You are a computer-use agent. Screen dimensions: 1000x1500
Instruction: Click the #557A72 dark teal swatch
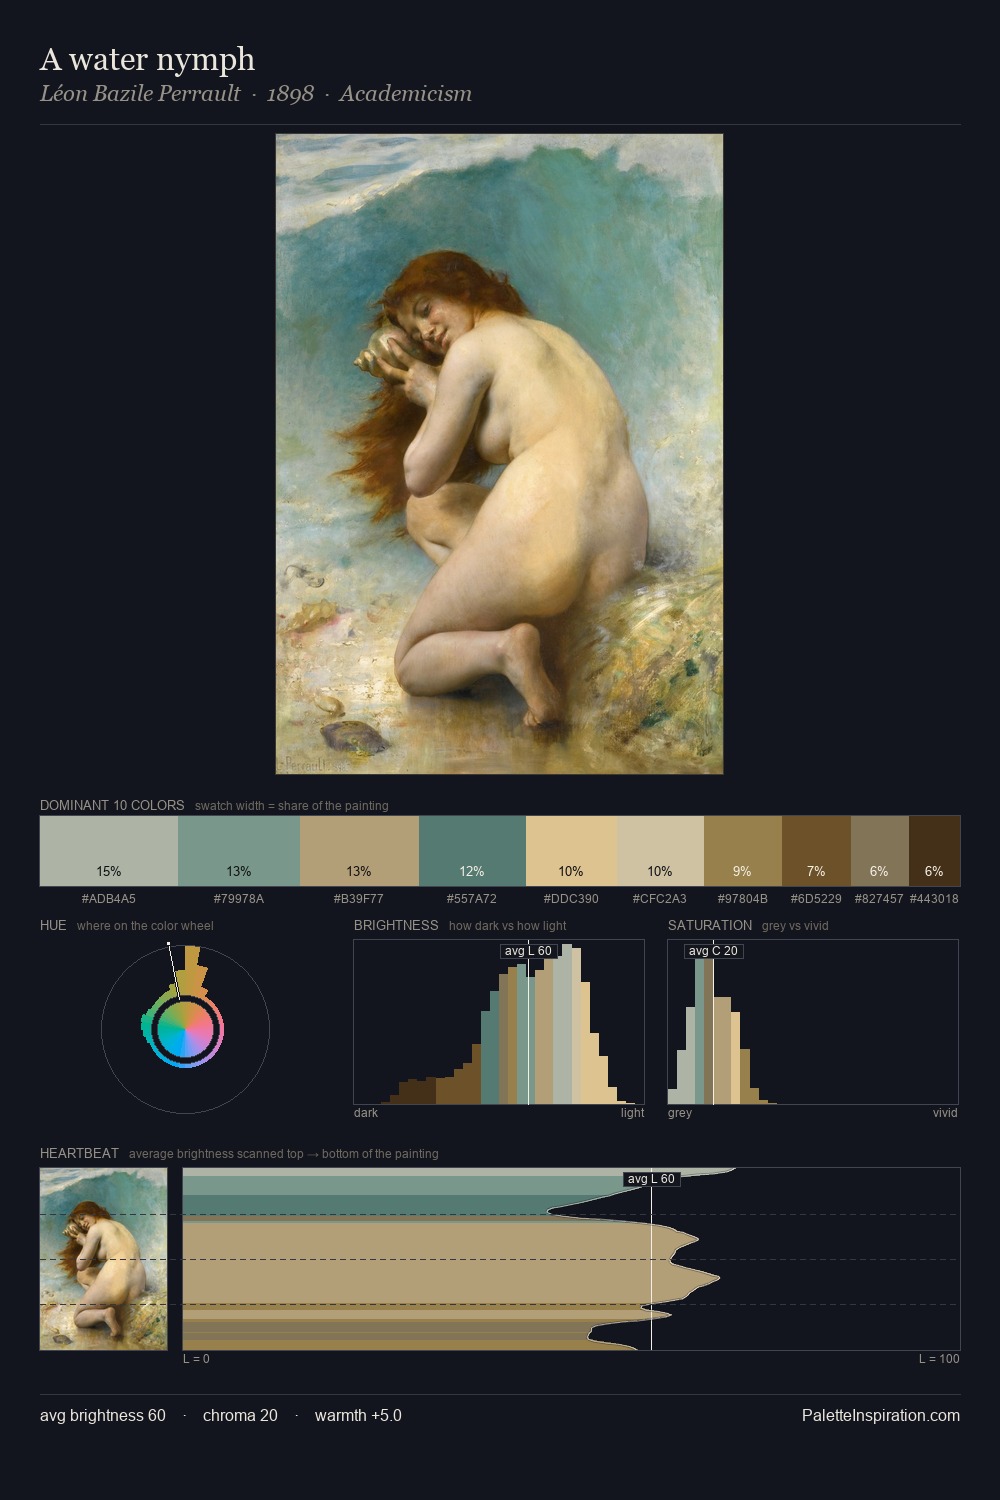coord(472,851)
